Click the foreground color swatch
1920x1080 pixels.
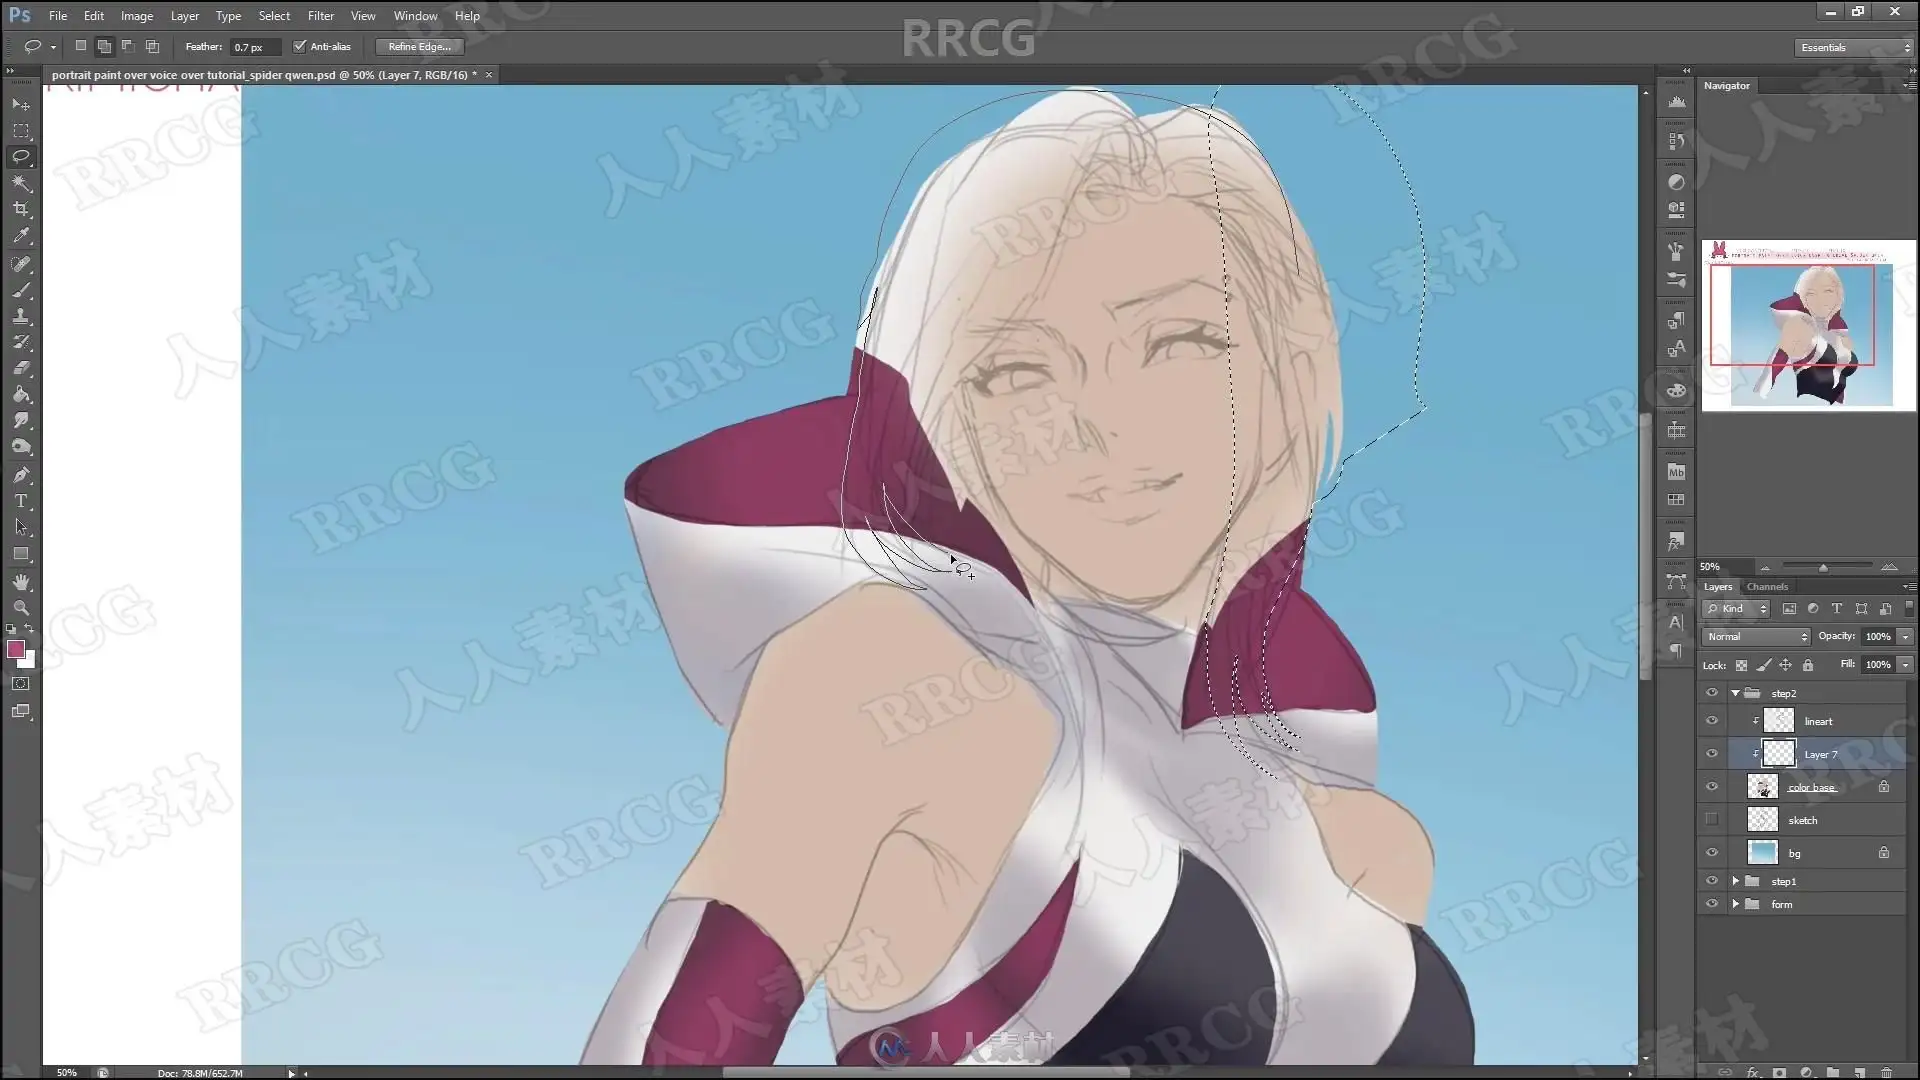(15, 650)
